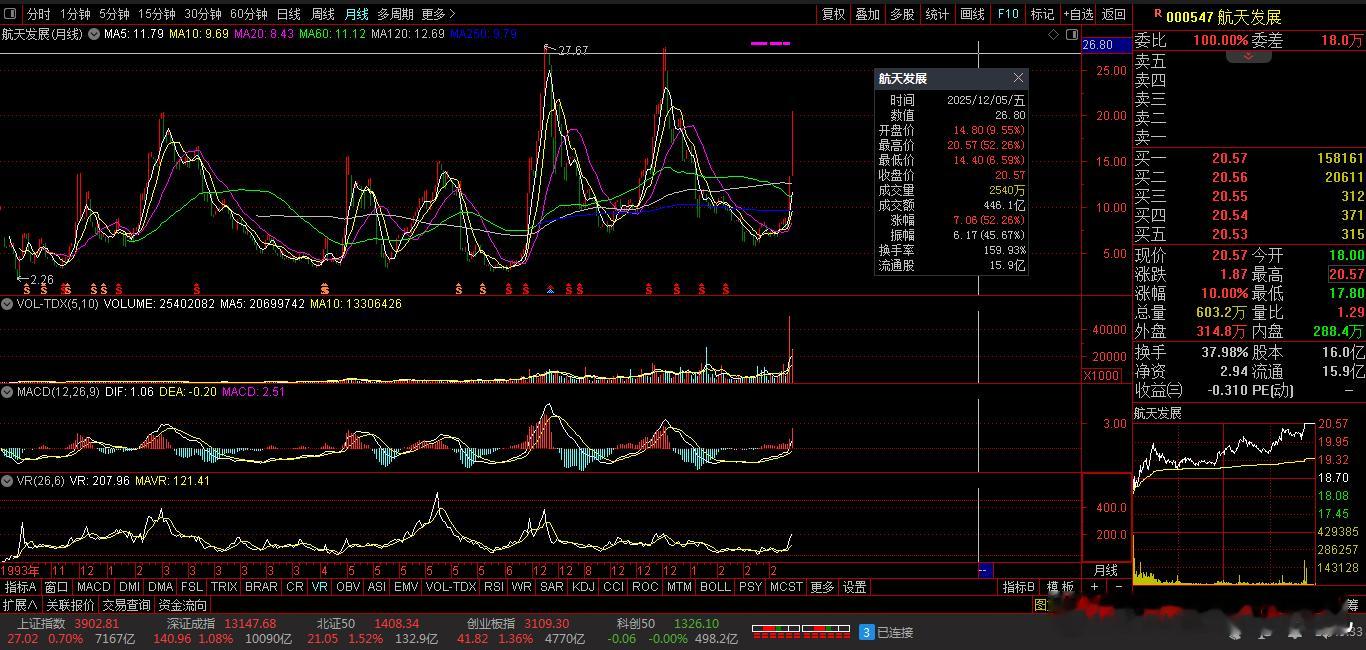Click the R badge before stock code 000547
This screenshot has height=650, width=1366.
click(x=1157, y=14)
